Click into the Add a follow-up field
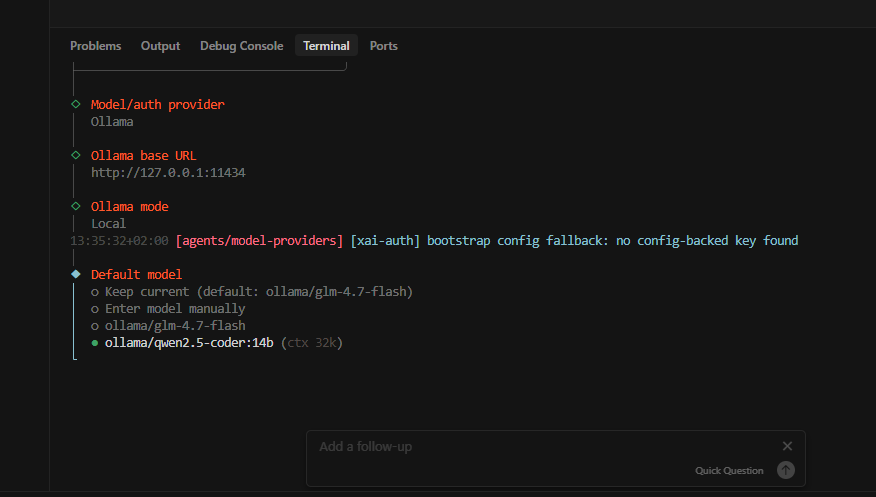876x497 pixels. [x=540, y=447]
